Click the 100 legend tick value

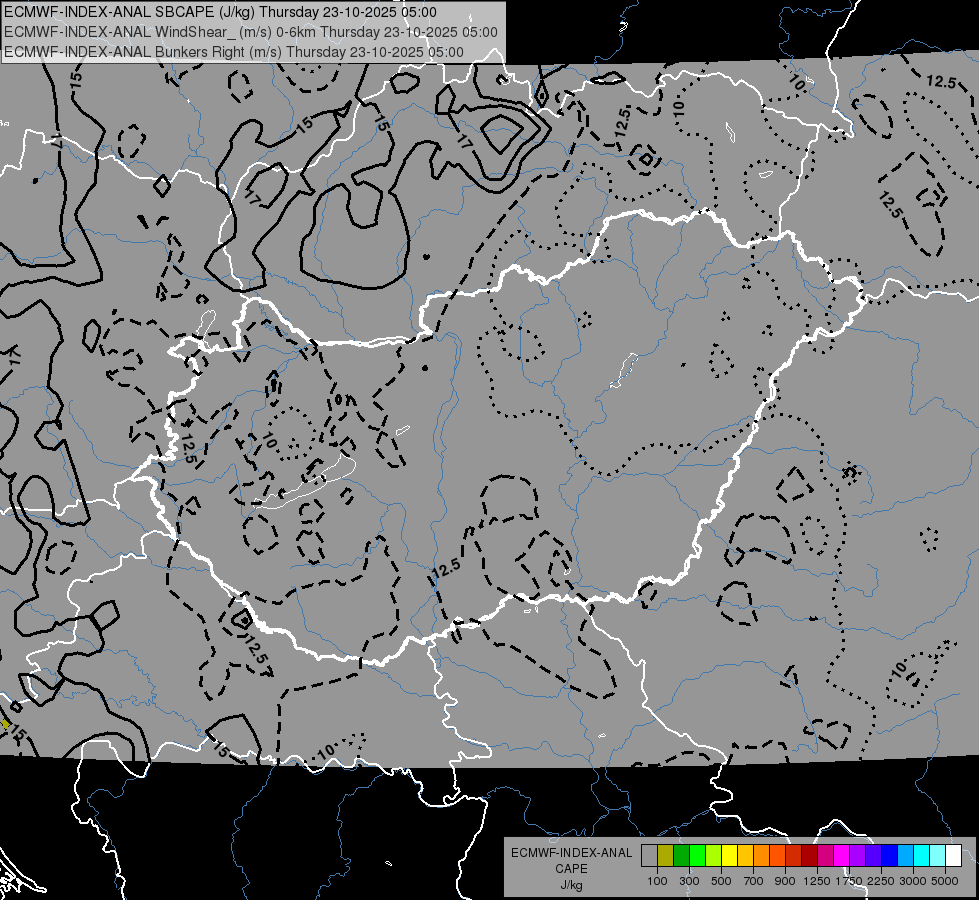pyautogui.click(x=657, y=881)
